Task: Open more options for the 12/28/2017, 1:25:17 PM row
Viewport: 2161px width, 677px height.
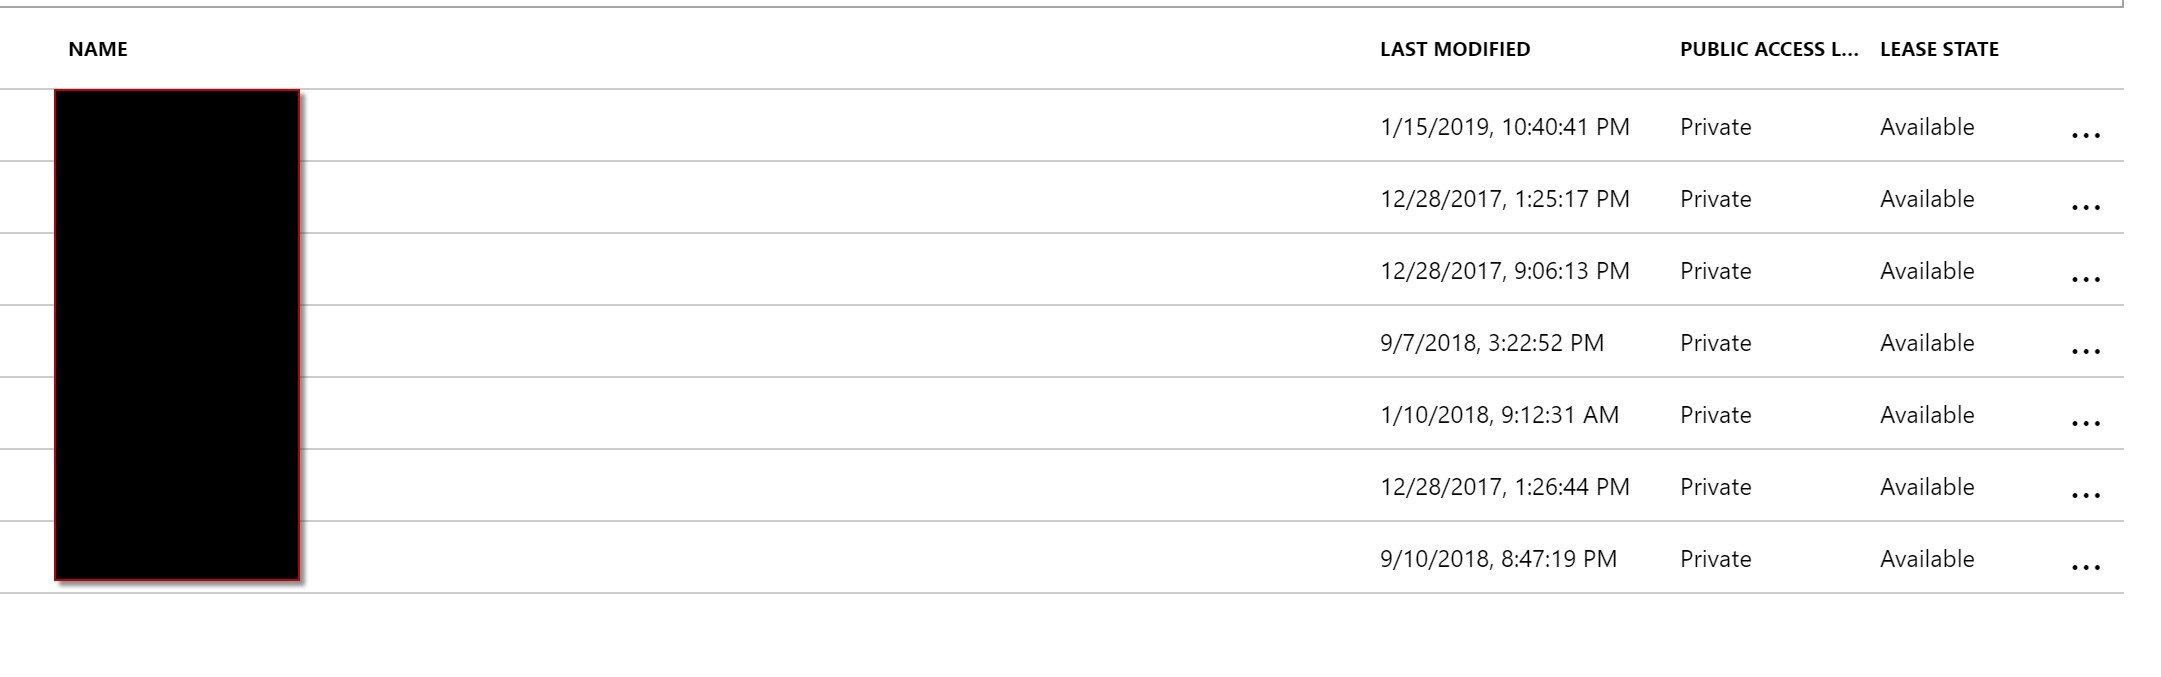Action: coord(2085,206)
